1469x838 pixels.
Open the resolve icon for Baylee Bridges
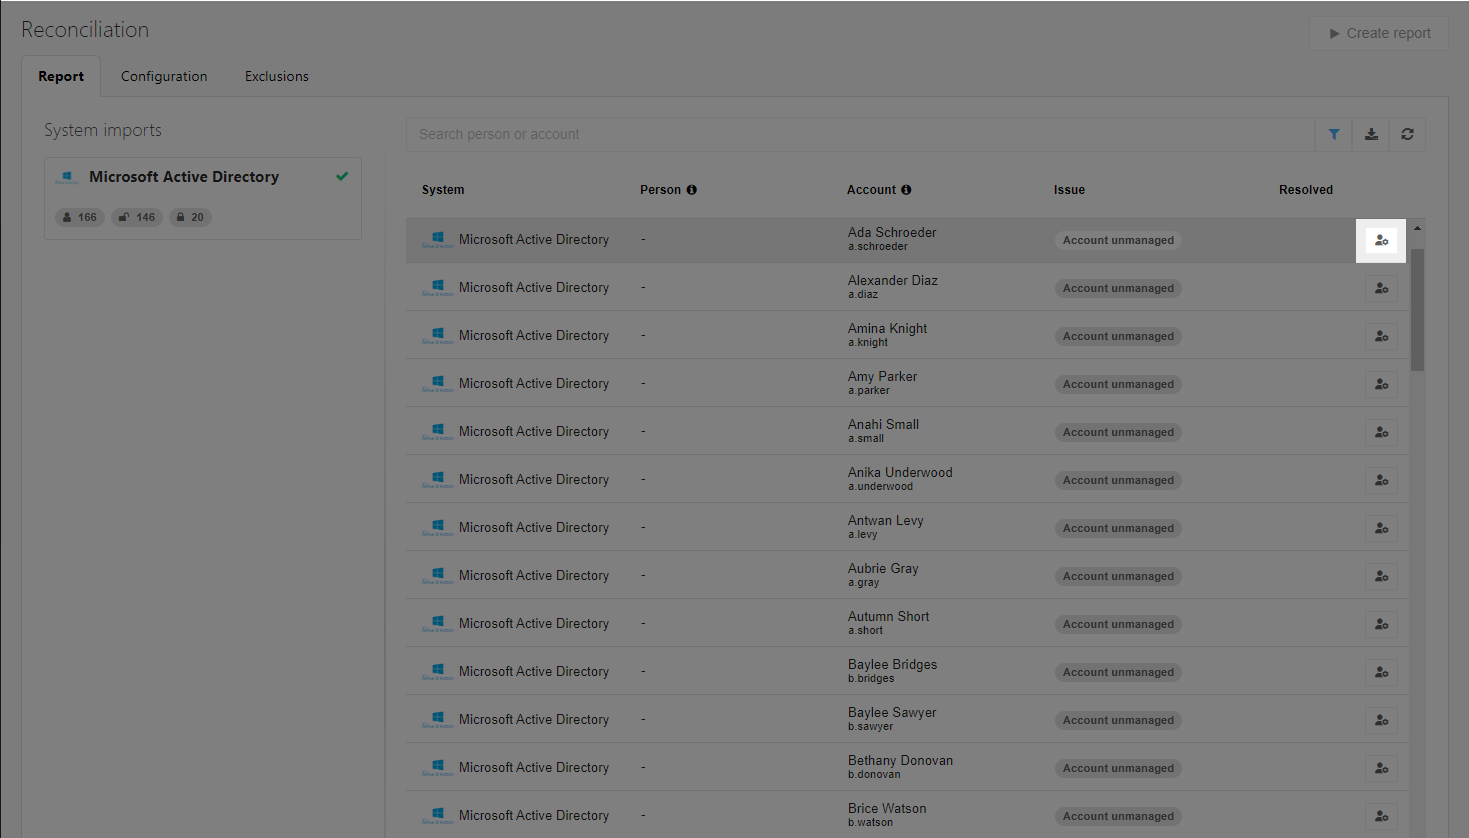(1381, 672)
